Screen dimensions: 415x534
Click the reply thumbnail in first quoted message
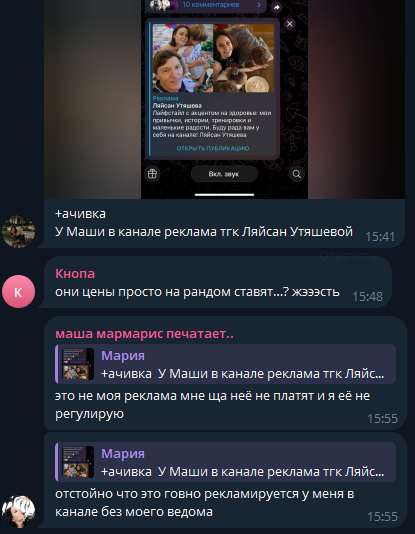pyautogui.click(x=78, y=364)
